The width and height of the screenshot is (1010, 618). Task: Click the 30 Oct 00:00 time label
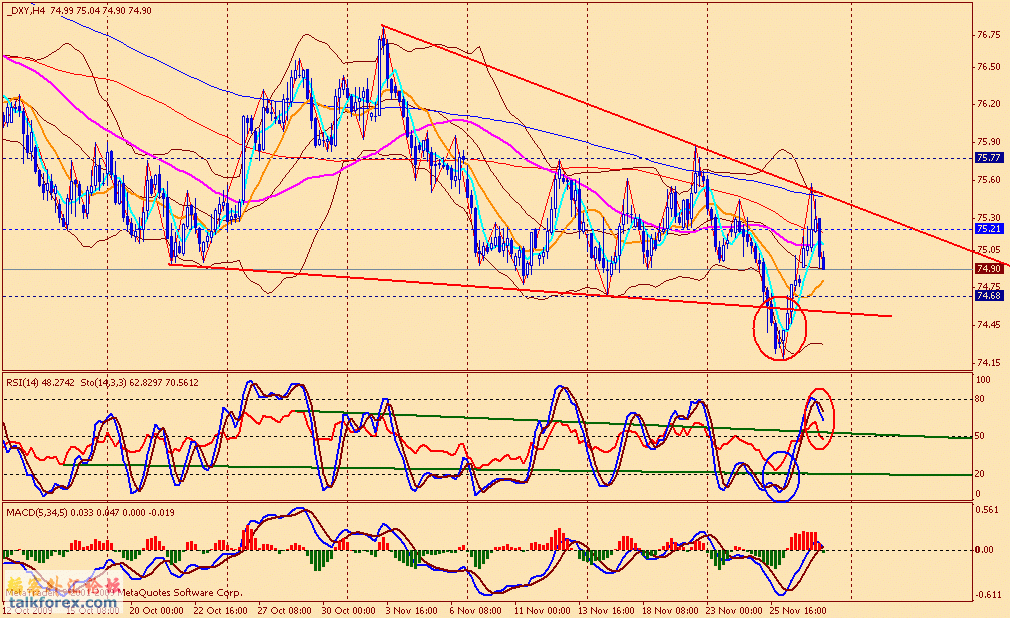(348, 610)
